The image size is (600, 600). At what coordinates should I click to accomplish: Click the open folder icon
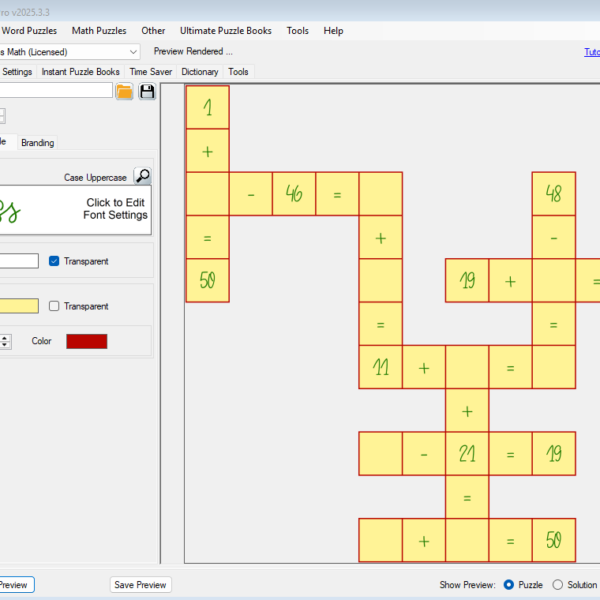(124, 92)
